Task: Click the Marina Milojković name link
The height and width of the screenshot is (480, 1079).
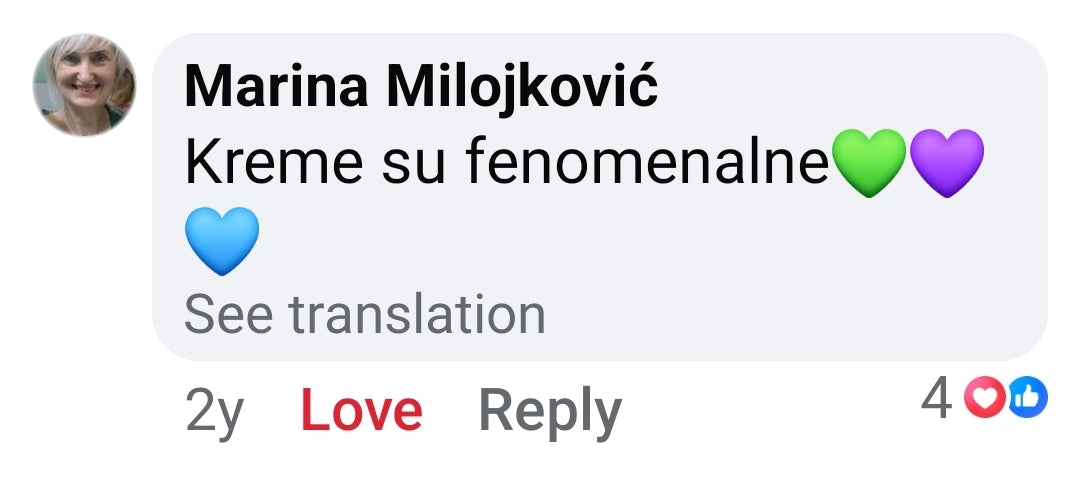Action: pos(421,88)
